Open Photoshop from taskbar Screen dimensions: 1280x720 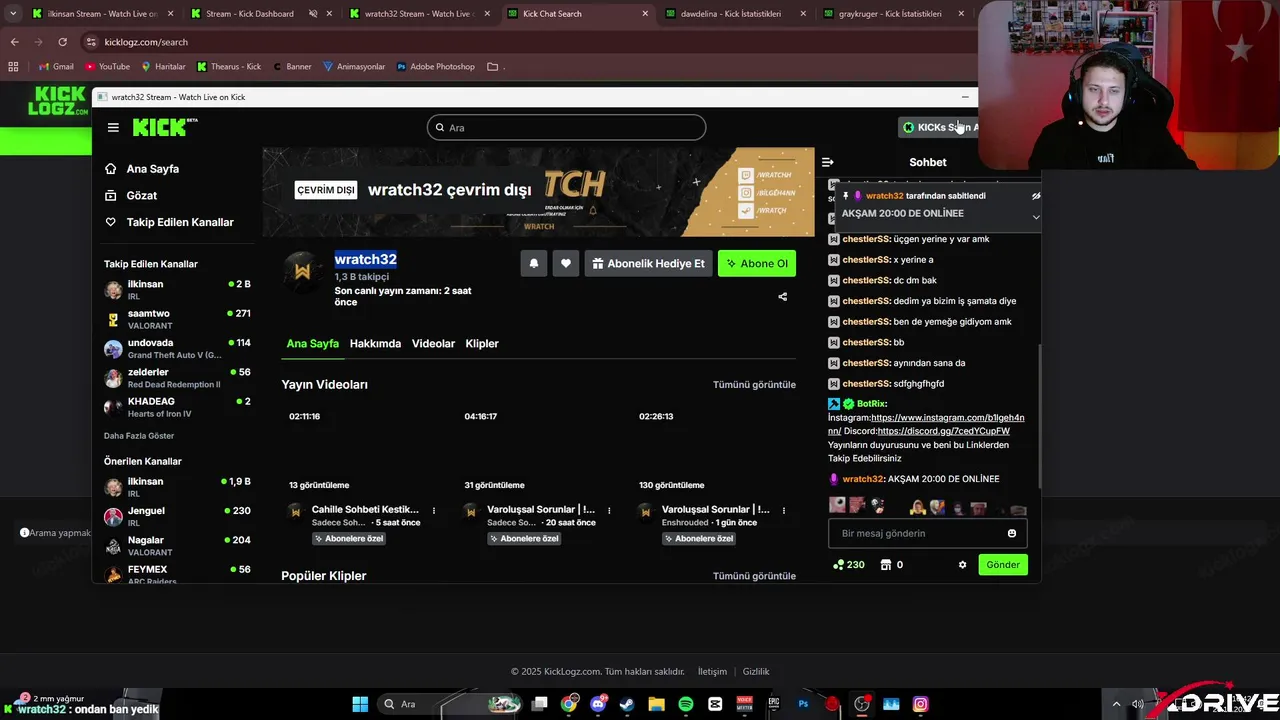coord(803,704)
